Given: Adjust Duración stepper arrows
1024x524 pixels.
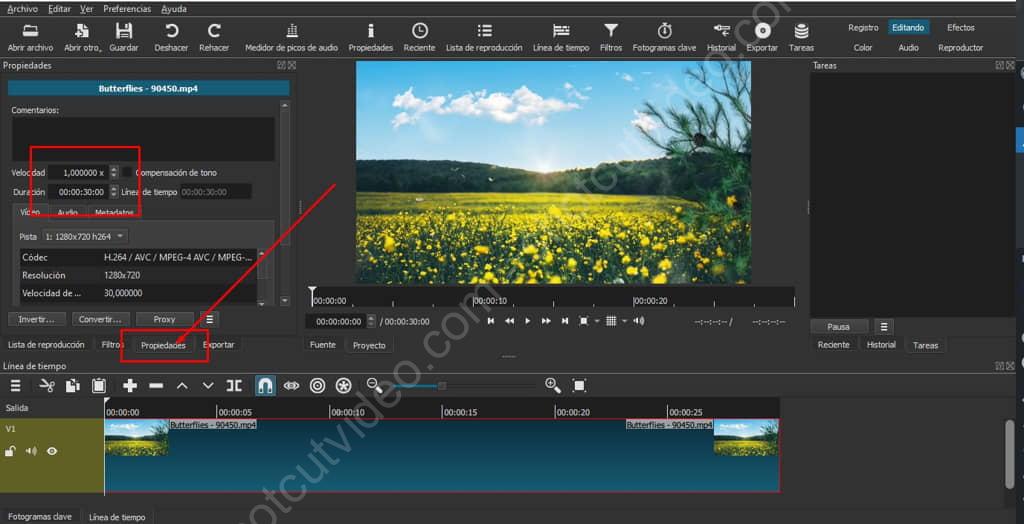Looking at the screenshot, I should click(114, 192).
